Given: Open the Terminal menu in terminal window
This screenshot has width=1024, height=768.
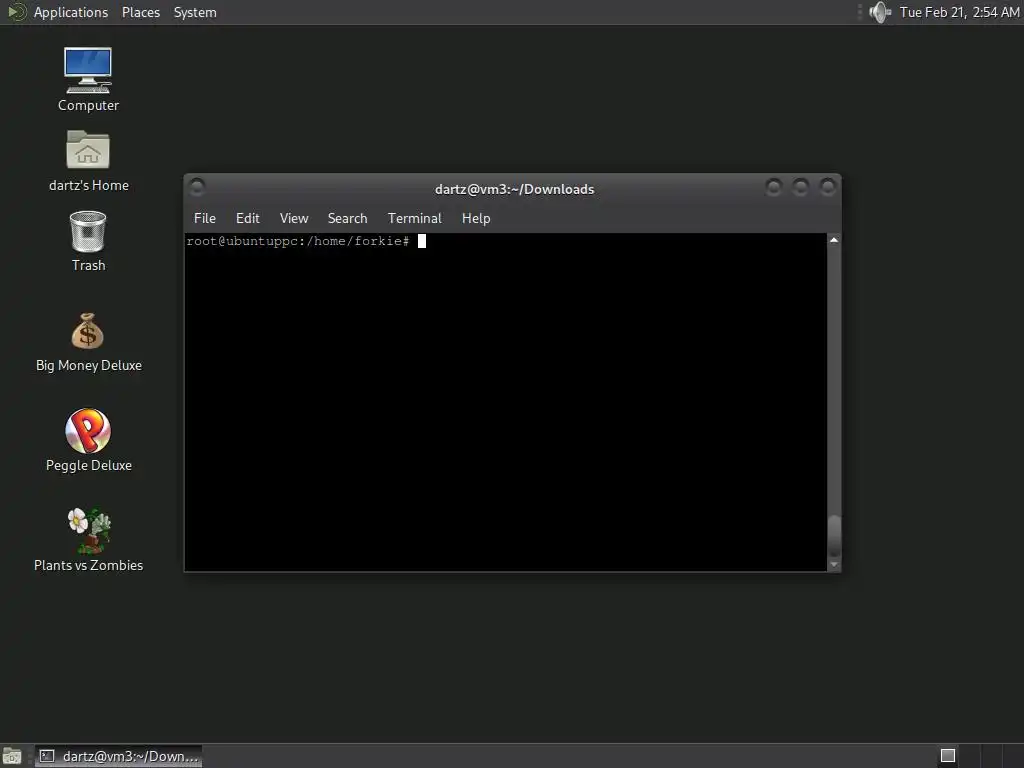Looking at the screenshot, I should pyautogui.click(x=415, y=218).
